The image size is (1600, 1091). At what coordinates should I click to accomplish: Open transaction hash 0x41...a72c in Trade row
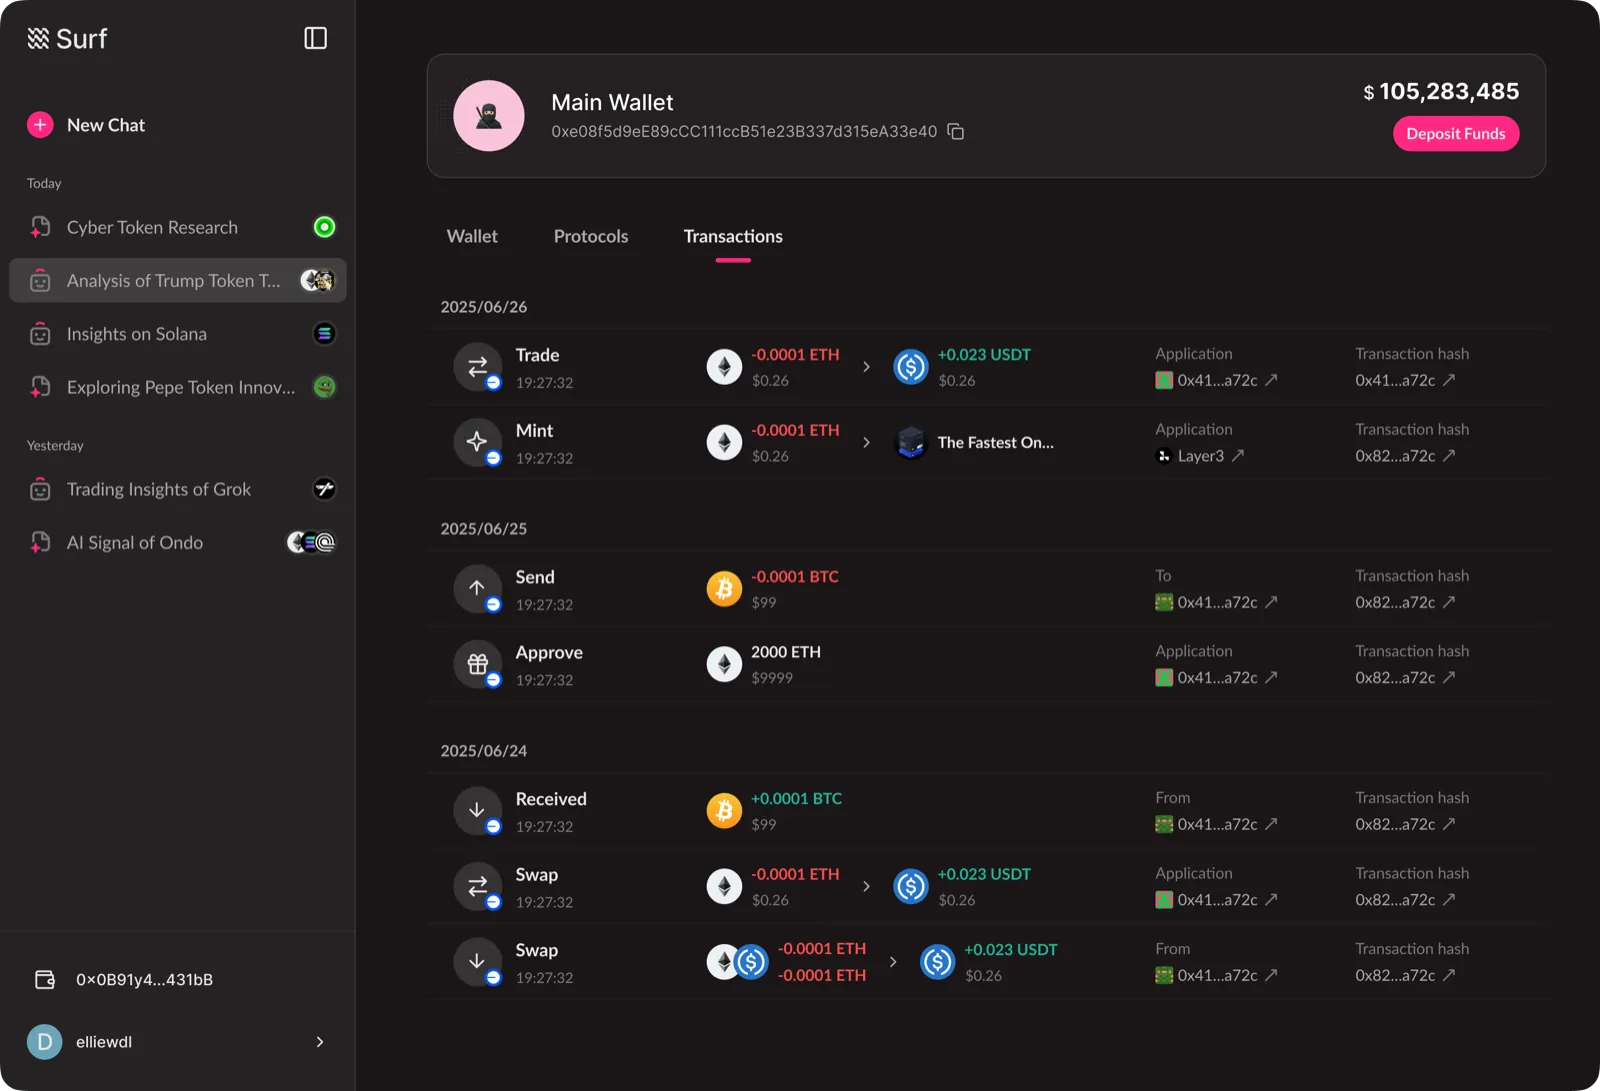(x=1405, y=380)
